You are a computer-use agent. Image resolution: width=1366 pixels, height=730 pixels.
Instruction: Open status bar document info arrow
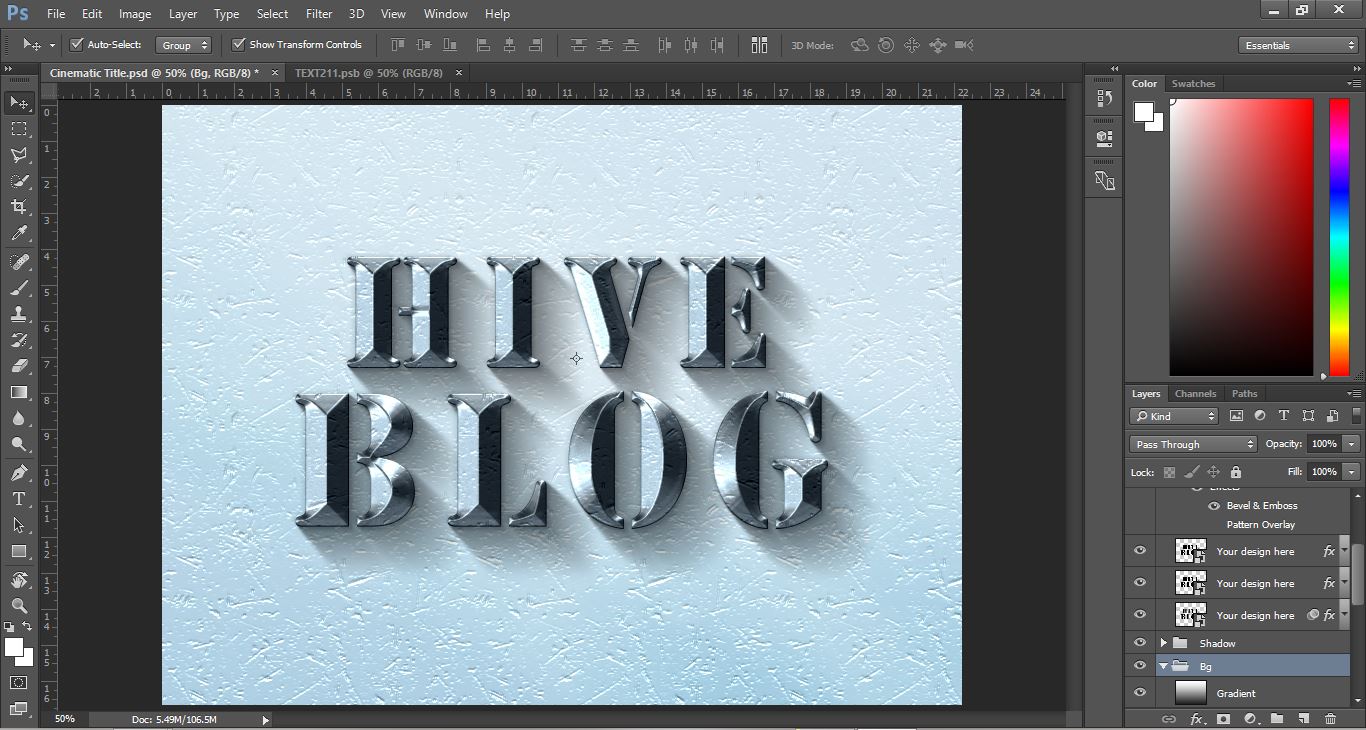(x=265, y=719)
